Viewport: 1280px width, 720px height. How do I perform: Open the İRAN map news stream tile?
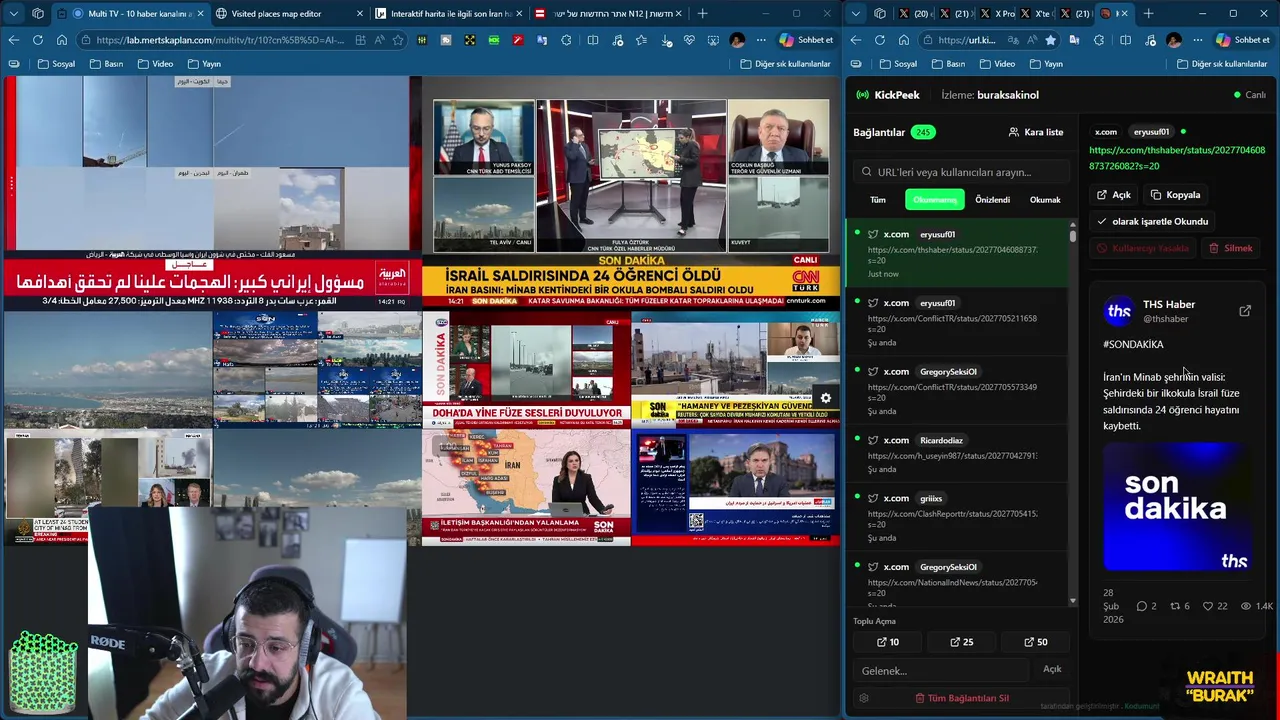pos(526,487)
